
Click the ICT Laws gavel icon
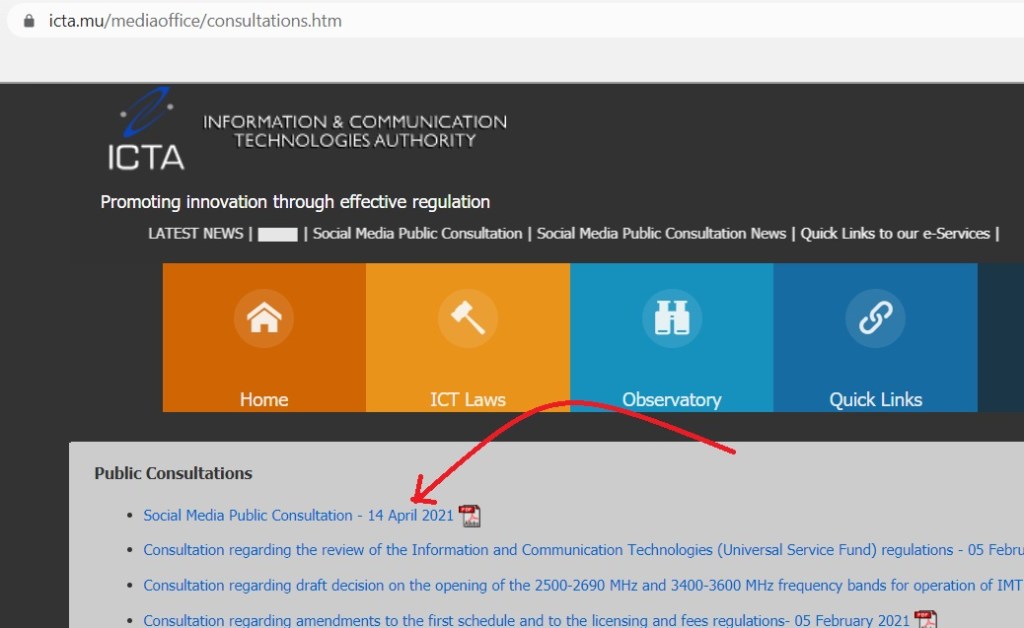pyautogui.click(x=467, y=319)
